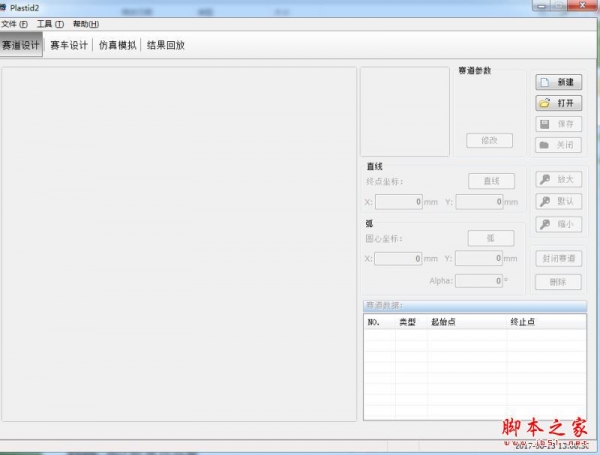The image size is (600, 455).
Task: Click the 新建 new file button
Action: coord(558,82)
